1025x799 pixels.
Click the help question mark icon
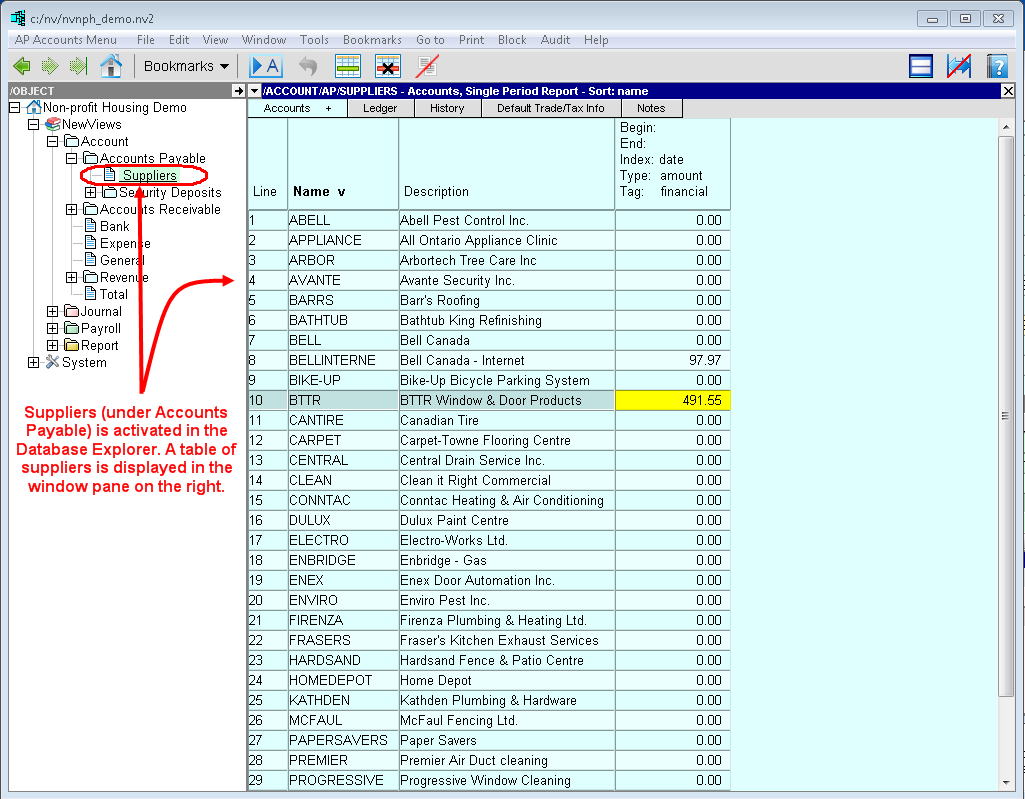[x=996, y=67]
